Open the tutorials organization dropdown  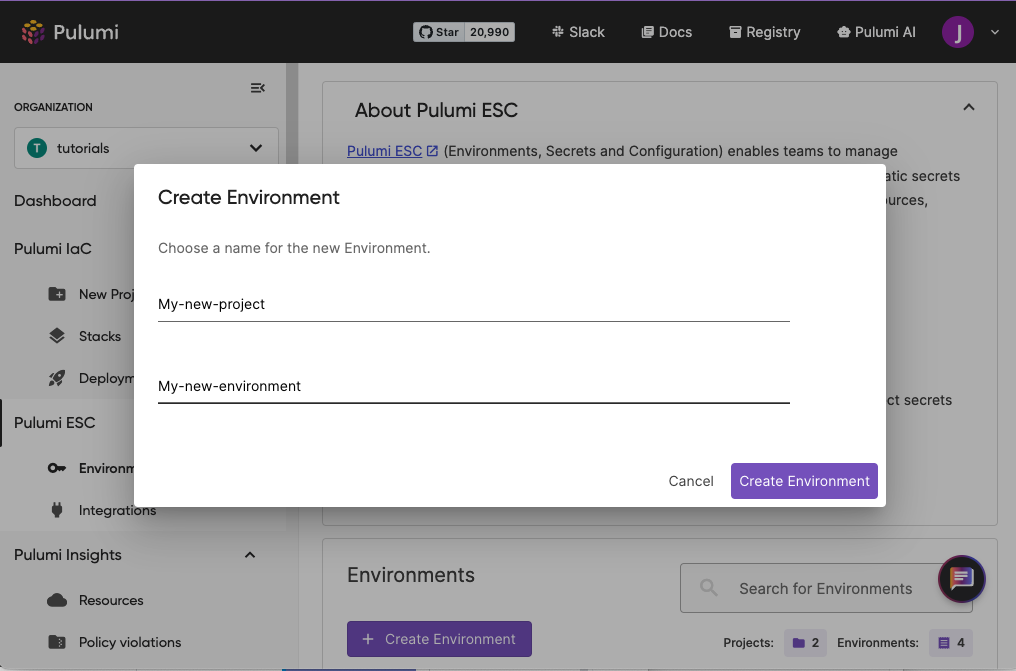(x=146, y=148)
